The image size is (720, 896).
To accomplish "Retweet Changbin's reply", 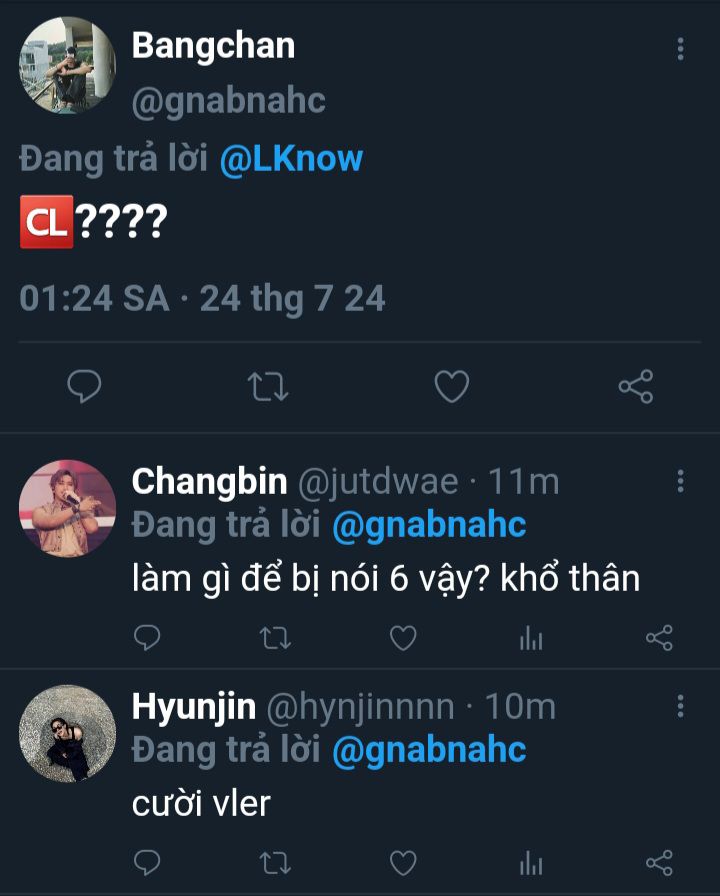I will pos(272,637).
